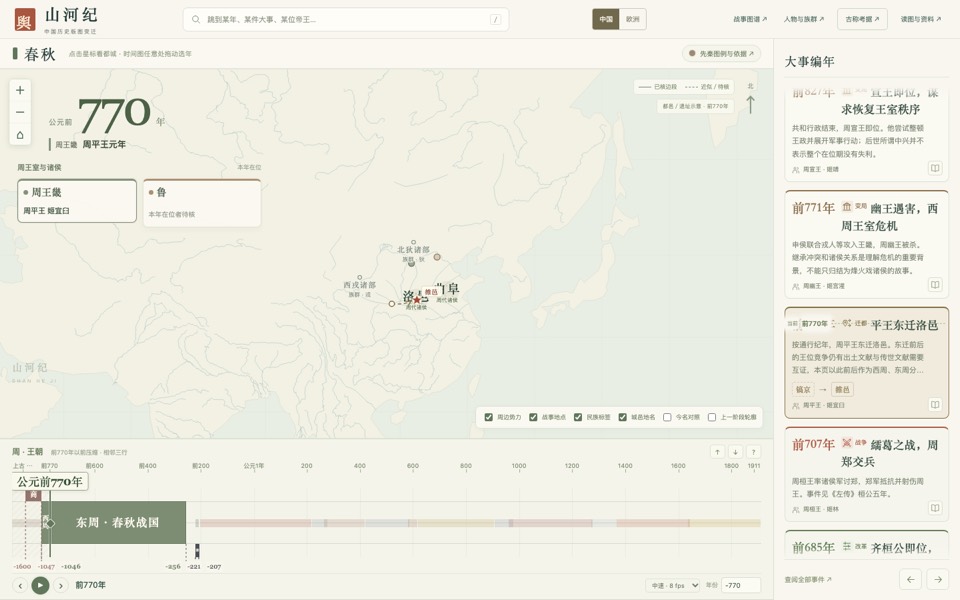Click the down arrow in timeline header
960x600 pixels.
tap(735, 452)
